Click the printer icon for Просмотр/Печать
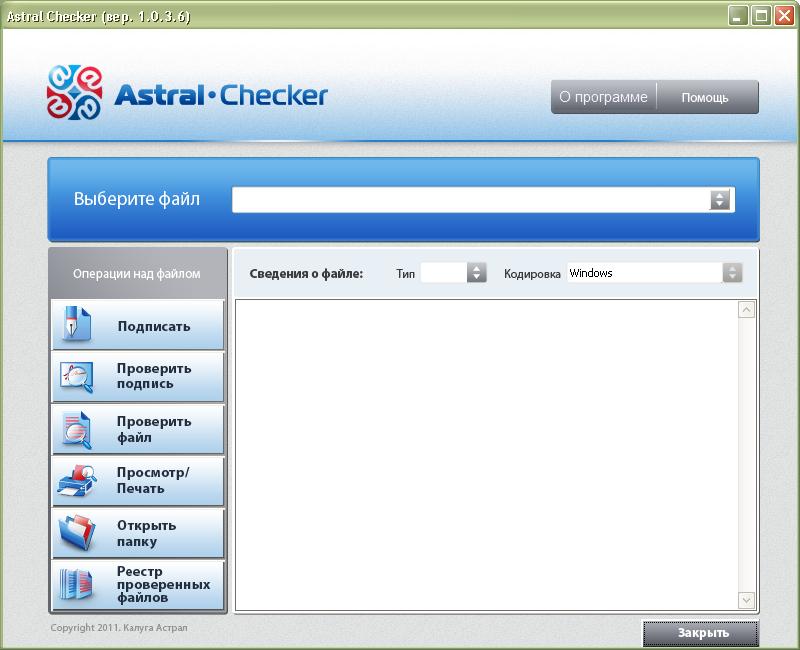 (77, 481)
